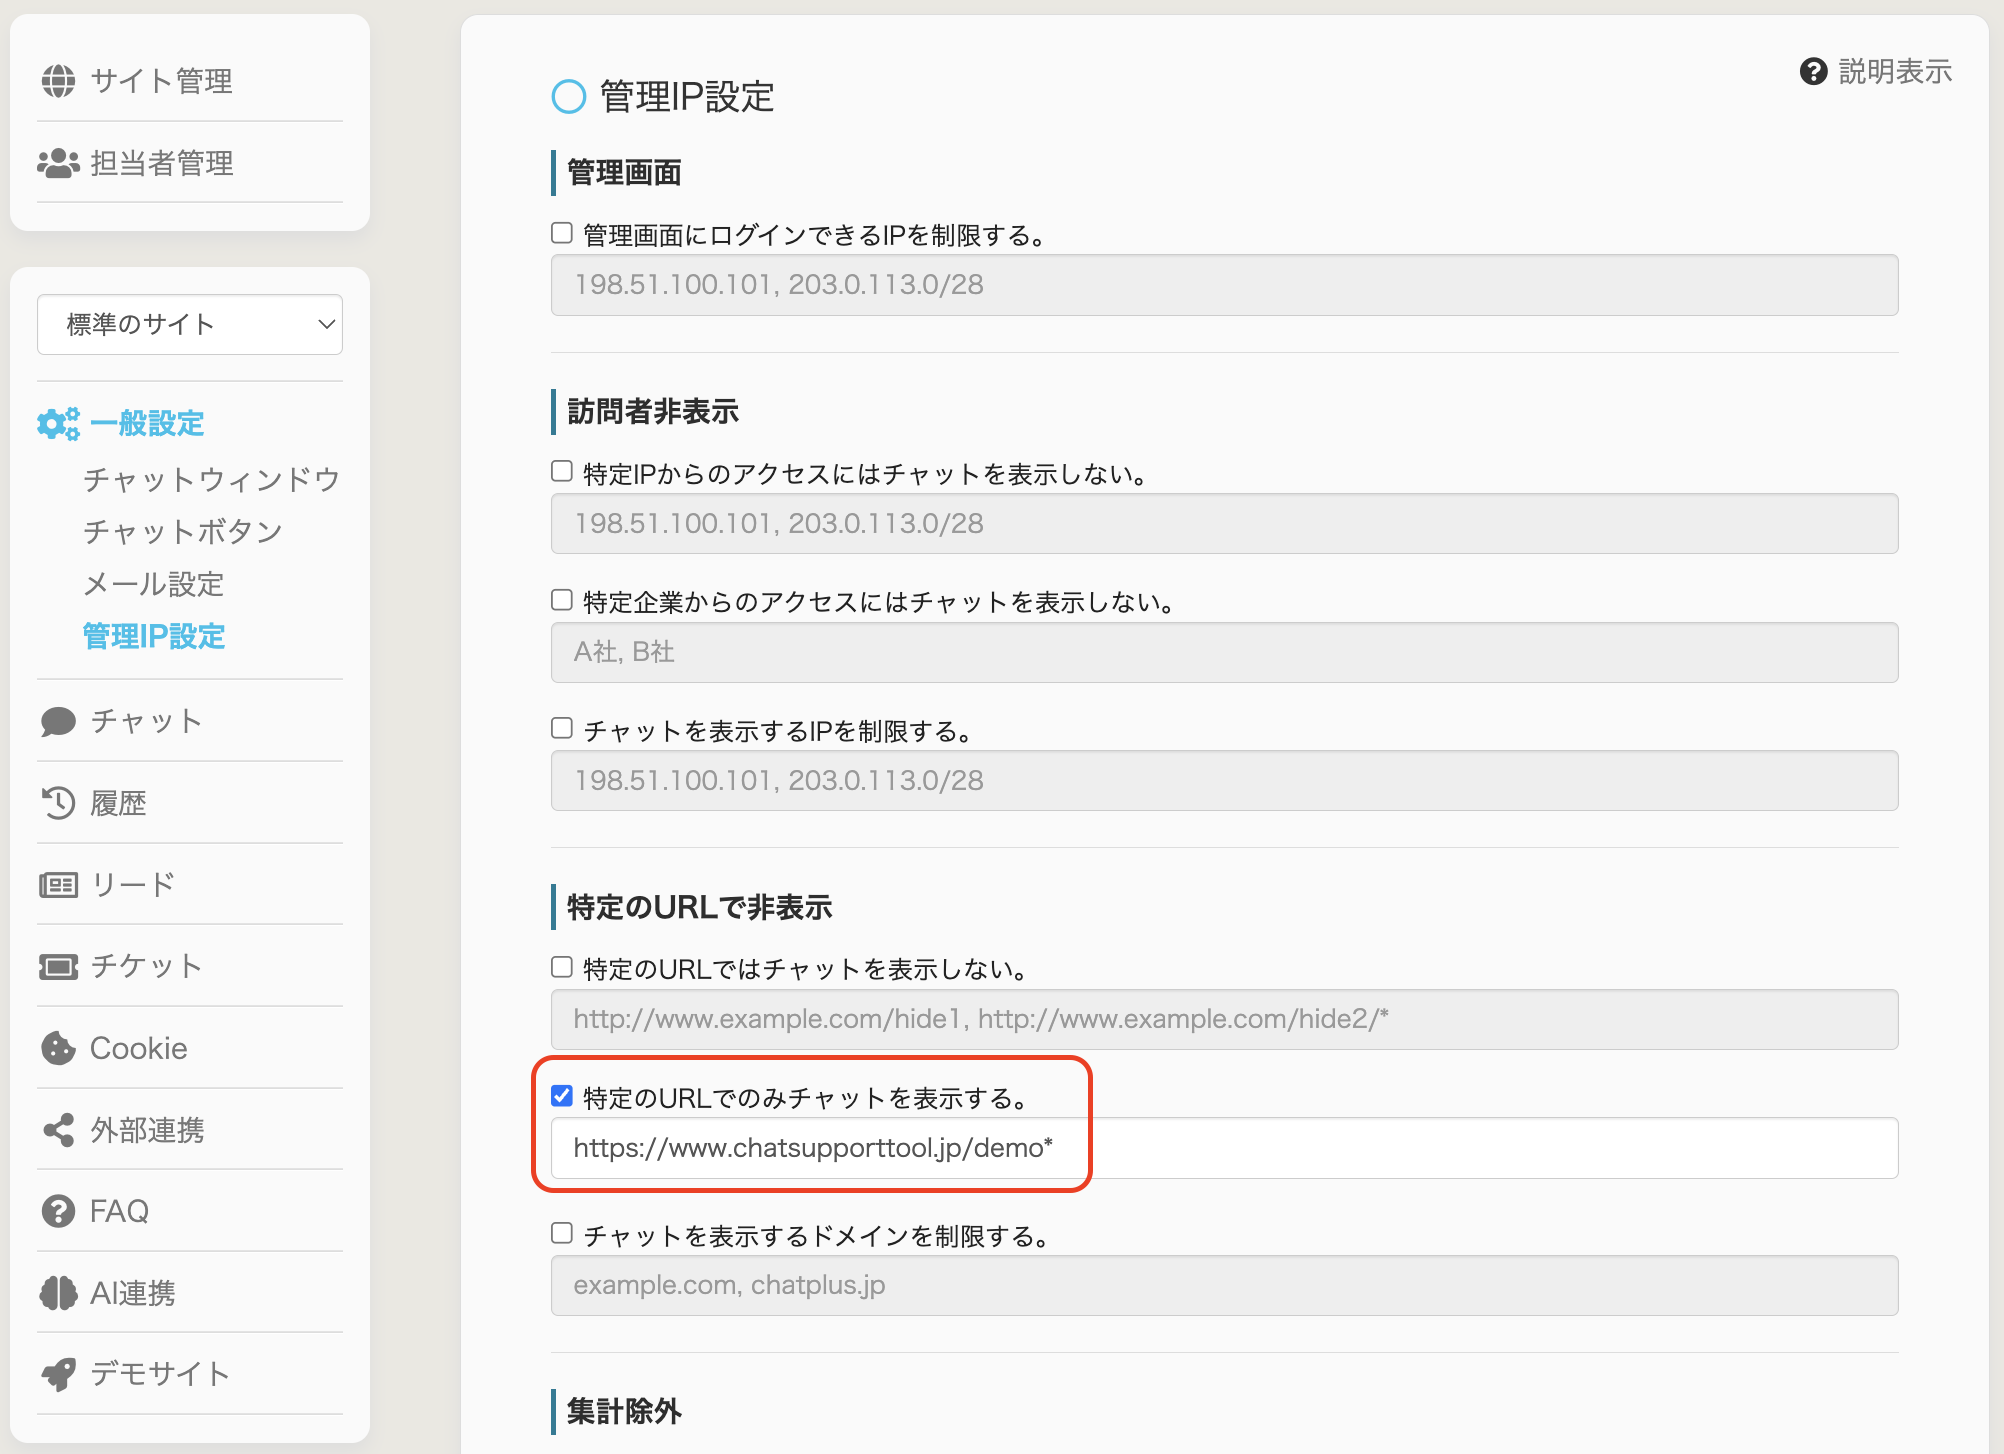Click the clock history icon for 履歴
The width and height of the screenshot is (2004, 1454).
(x=58, y=803)
